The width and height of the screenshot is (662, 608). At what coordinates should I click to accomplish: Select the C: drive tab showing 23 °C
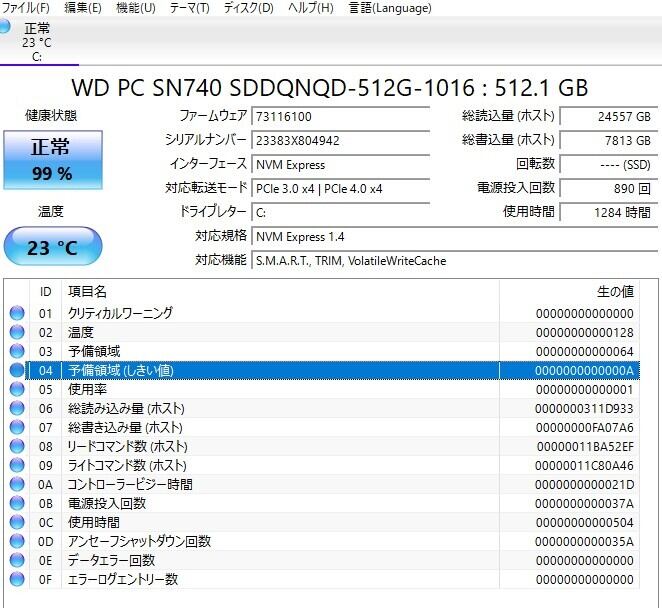[37, 43]
